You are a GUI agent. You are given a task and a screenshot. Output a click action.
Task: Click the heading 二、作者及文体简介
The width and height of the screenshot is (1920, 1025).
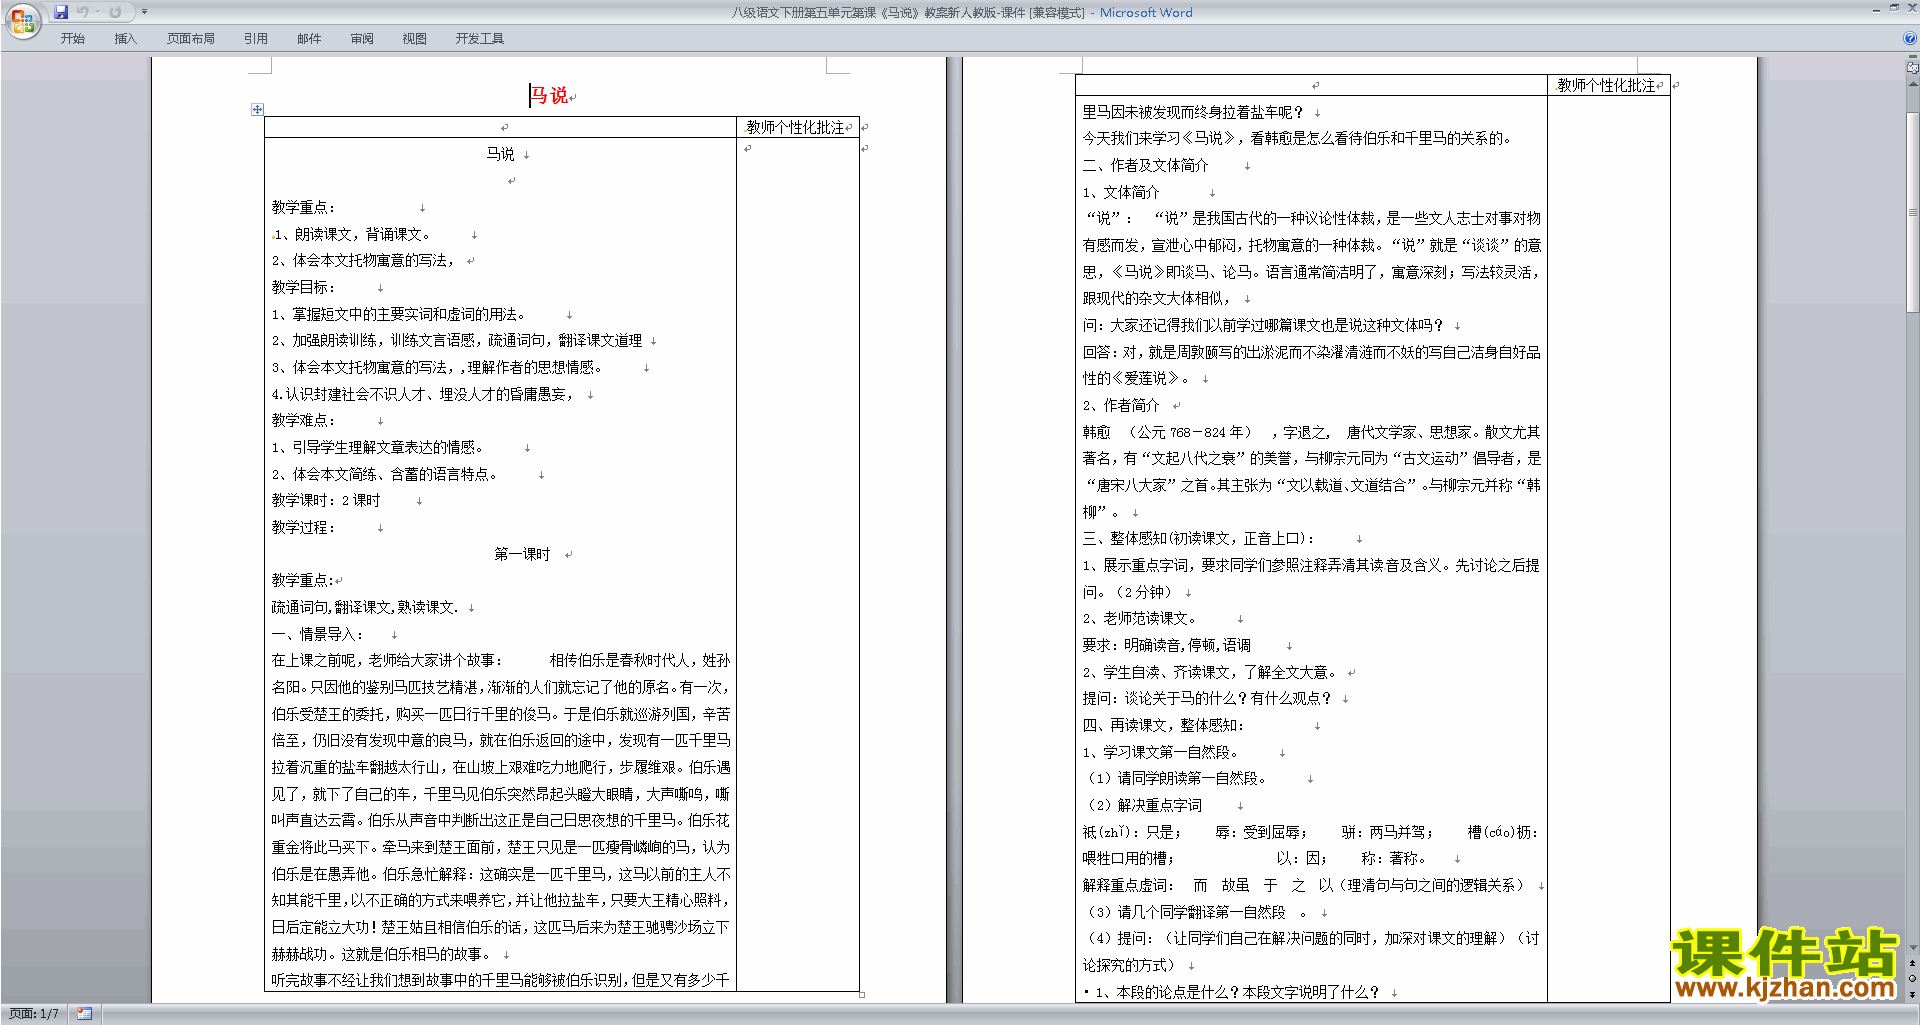1145,166
